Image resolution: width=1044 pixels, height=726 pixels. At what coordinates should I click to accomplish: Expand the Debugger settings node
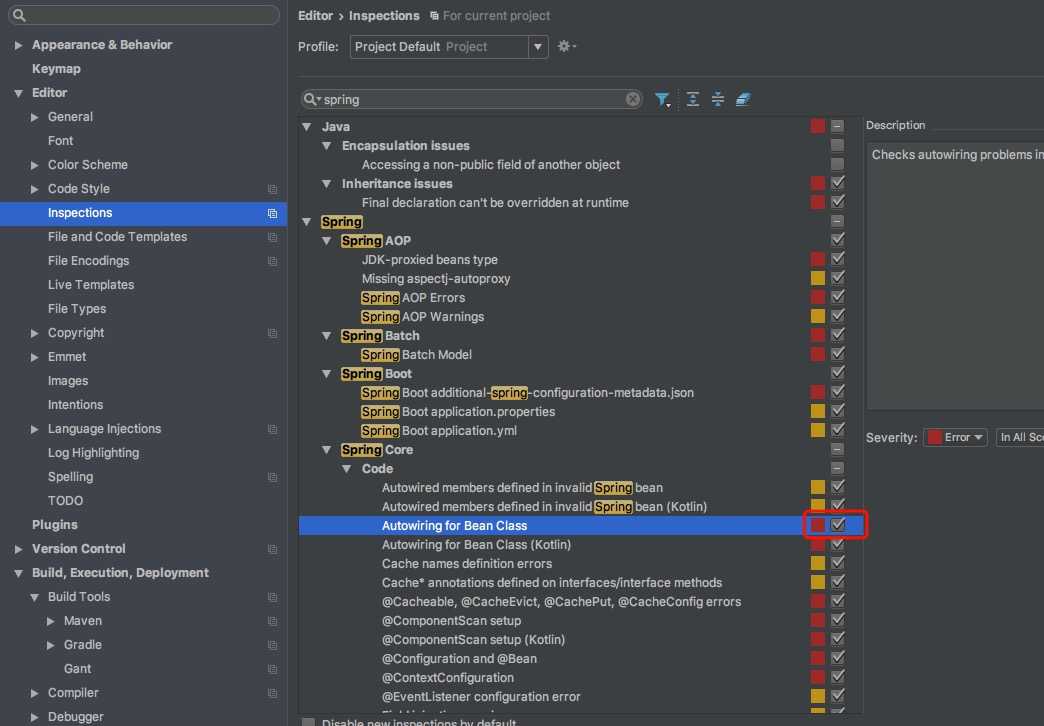pyautogui.click(x=35, y=717)
